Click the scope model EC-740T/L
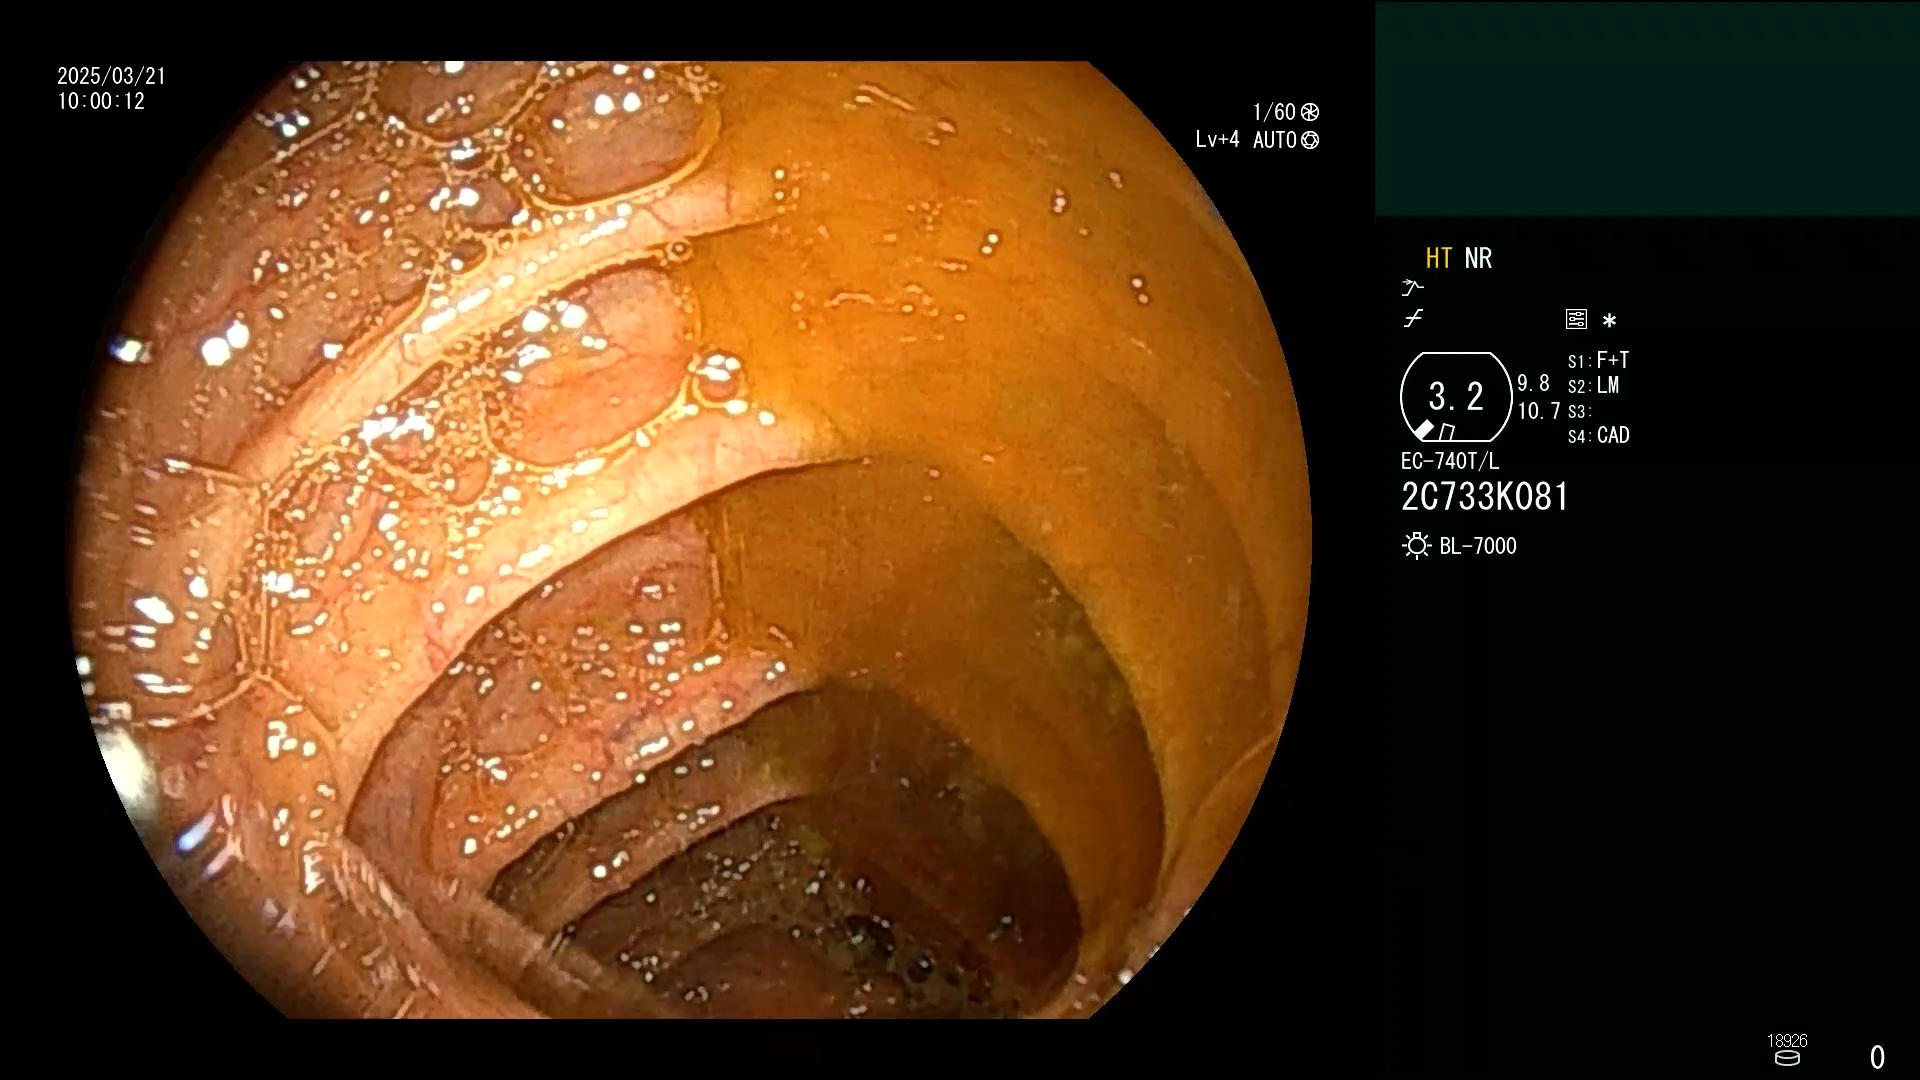Viewport: 1920px width, 1080px height. point(1450,461)
